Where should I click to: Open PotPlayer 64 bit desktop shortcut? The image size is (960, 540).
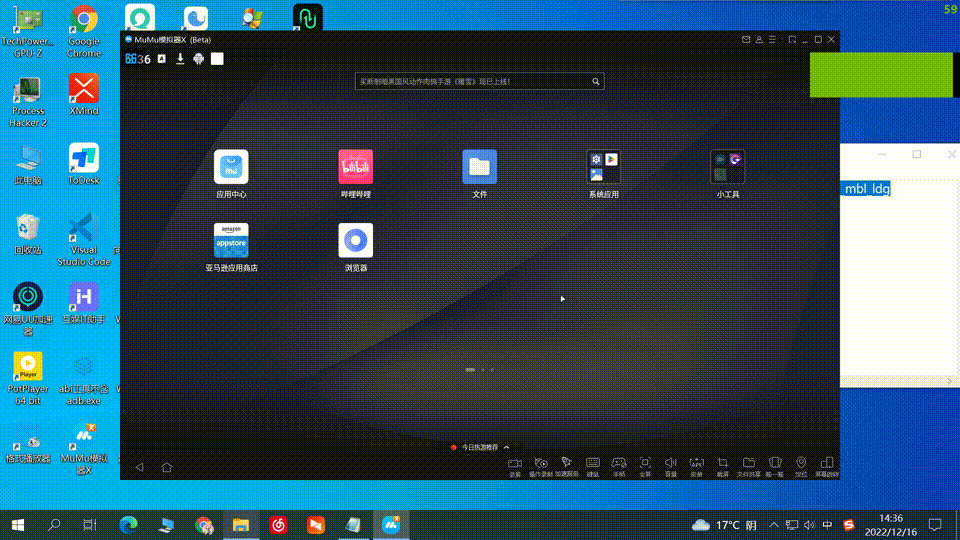[28, 378]
